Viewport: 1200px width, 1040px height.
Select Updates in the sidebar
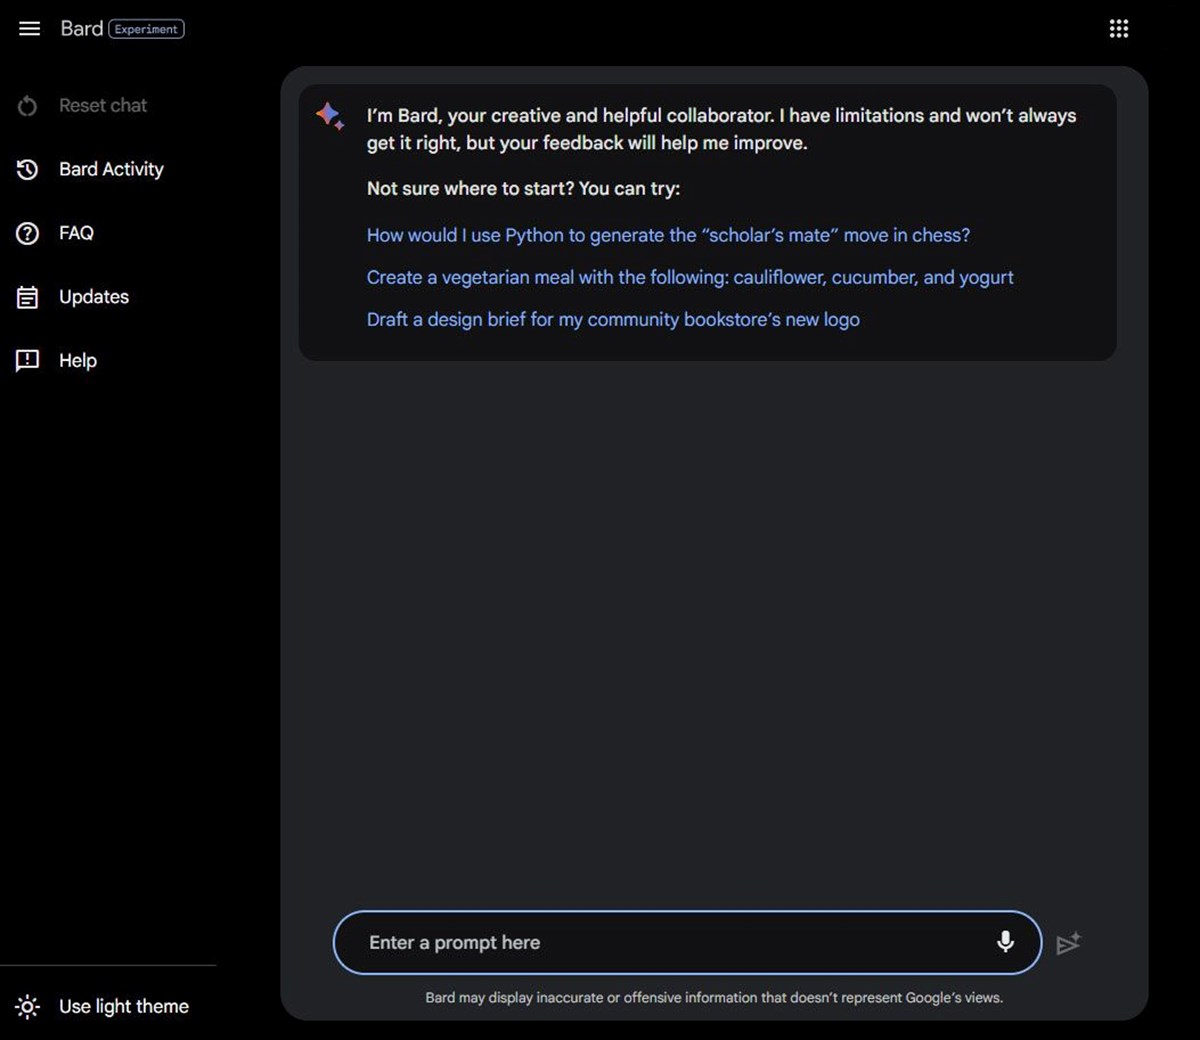[x=94, y=297]
